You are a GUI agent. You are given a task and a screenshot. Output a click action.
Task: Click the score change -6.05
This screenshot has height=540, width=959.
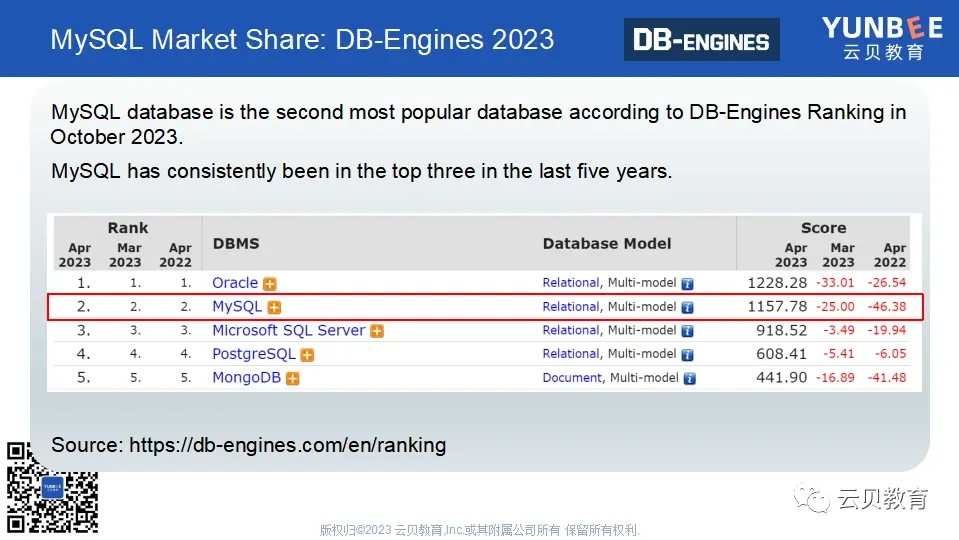tap(890, 353)
